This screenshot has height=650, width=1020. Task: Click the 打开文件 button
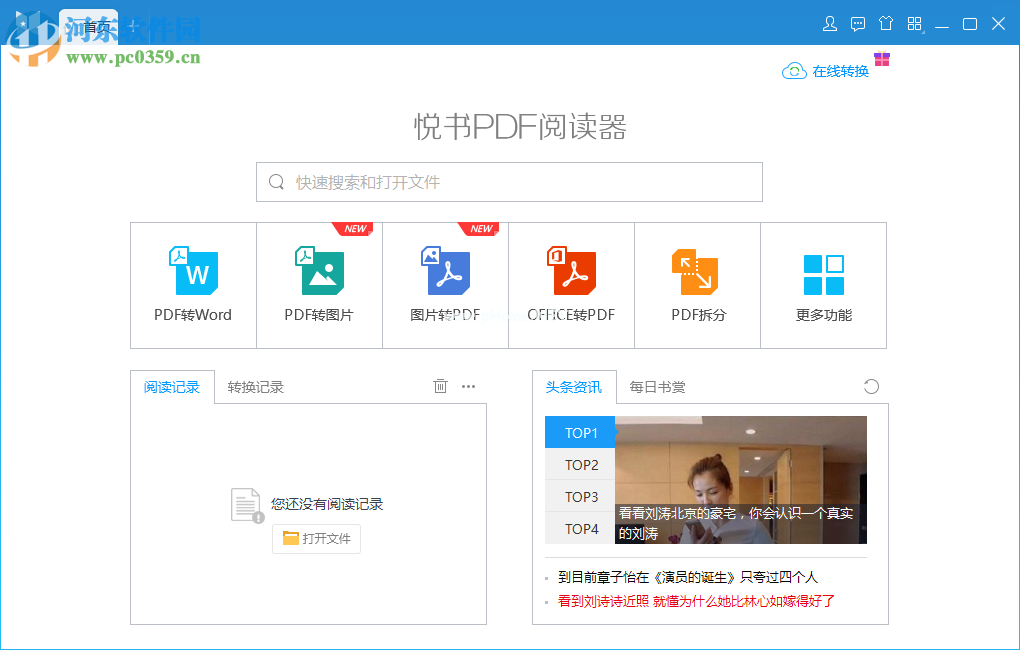click(x=316, y=538)
